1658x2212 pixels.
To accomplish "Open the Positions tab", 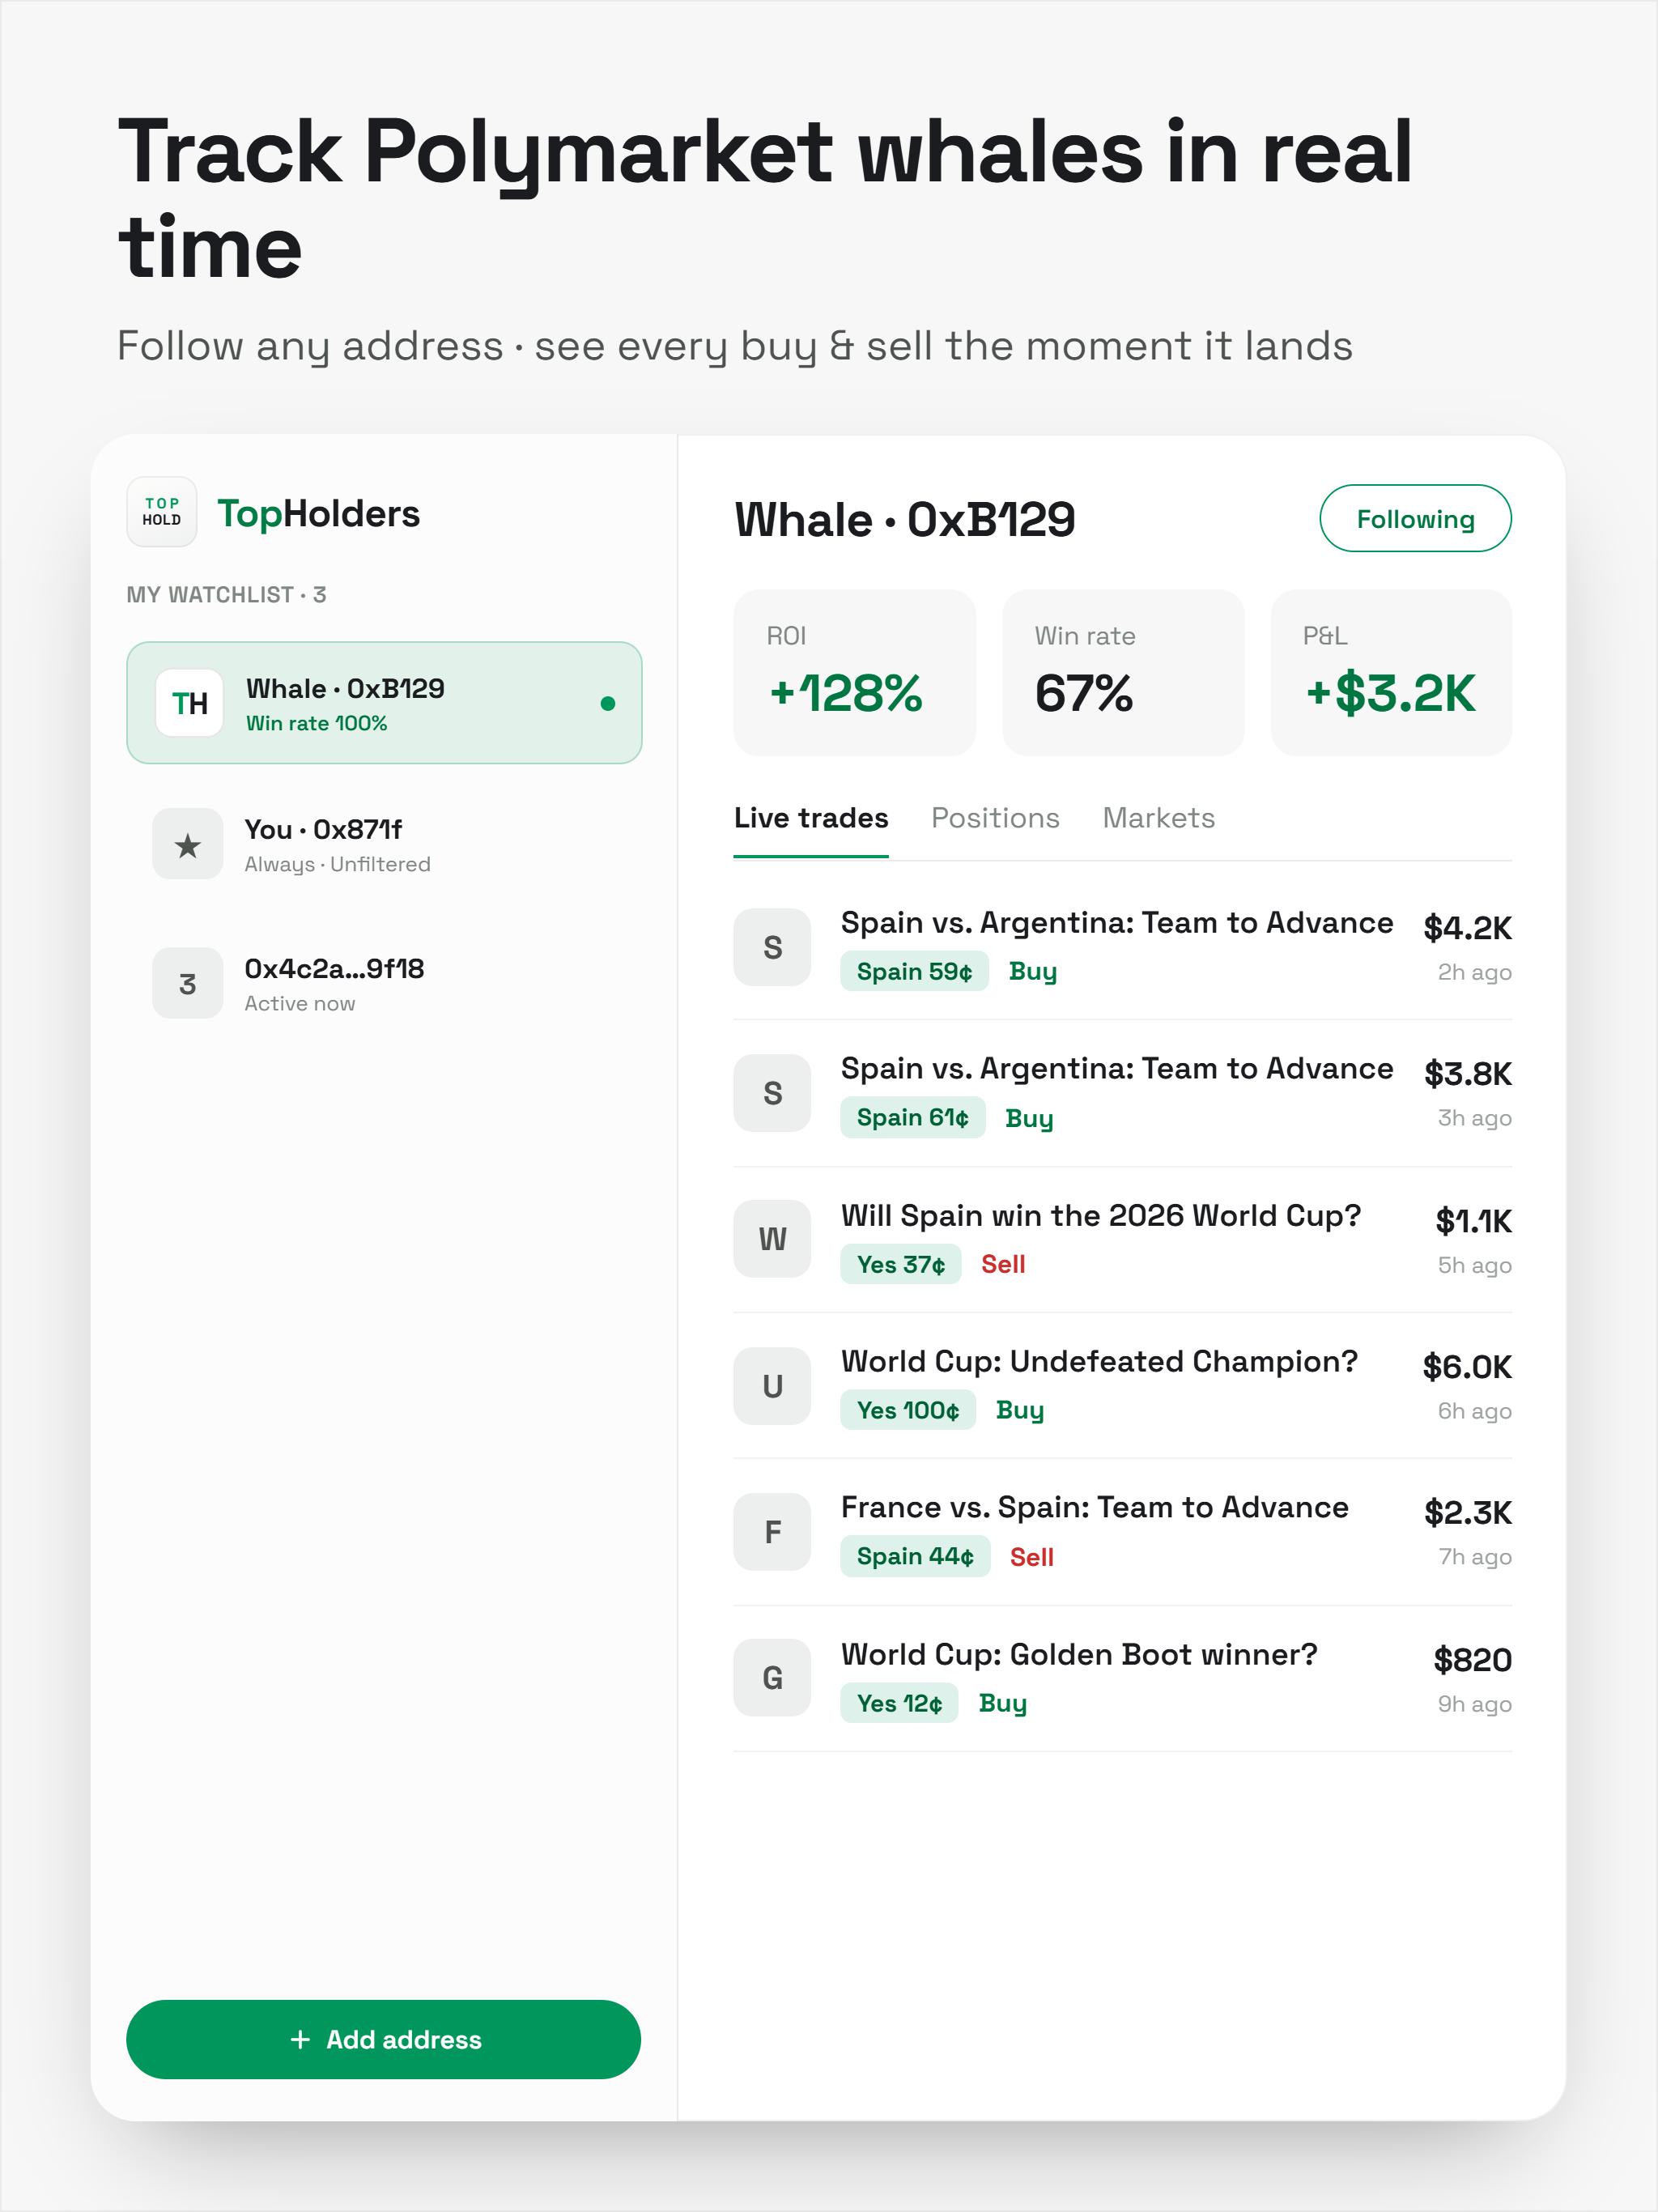I will click(x=995, y=818).
